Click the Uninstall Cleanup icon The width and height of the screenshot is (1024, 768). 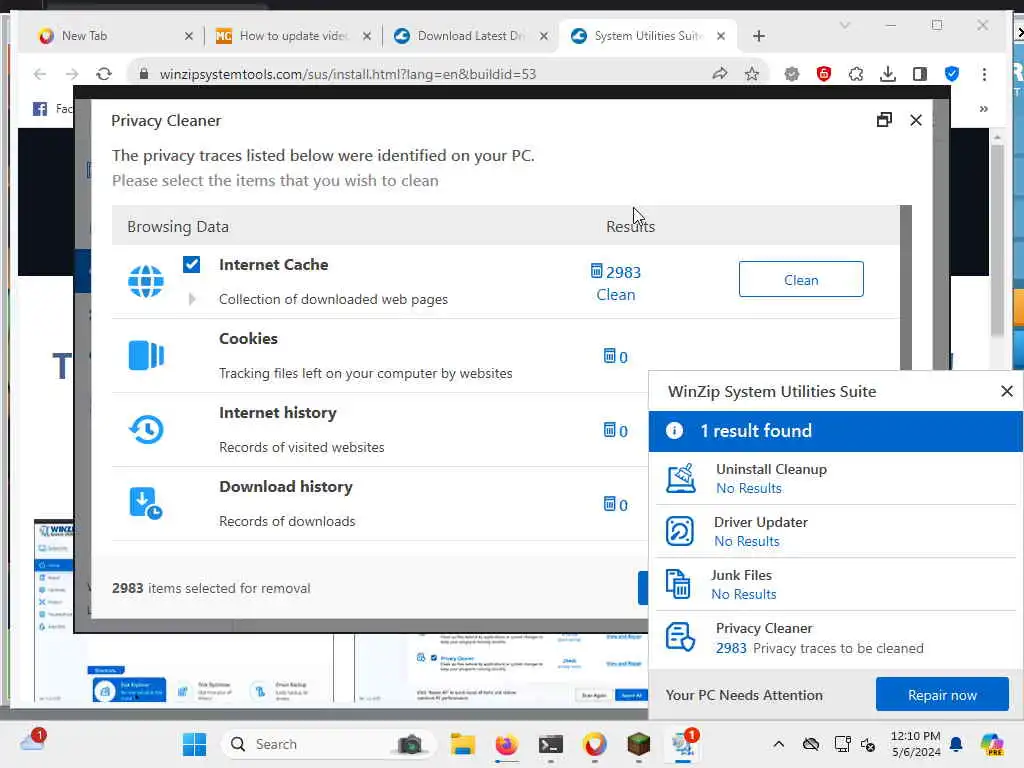680,478
